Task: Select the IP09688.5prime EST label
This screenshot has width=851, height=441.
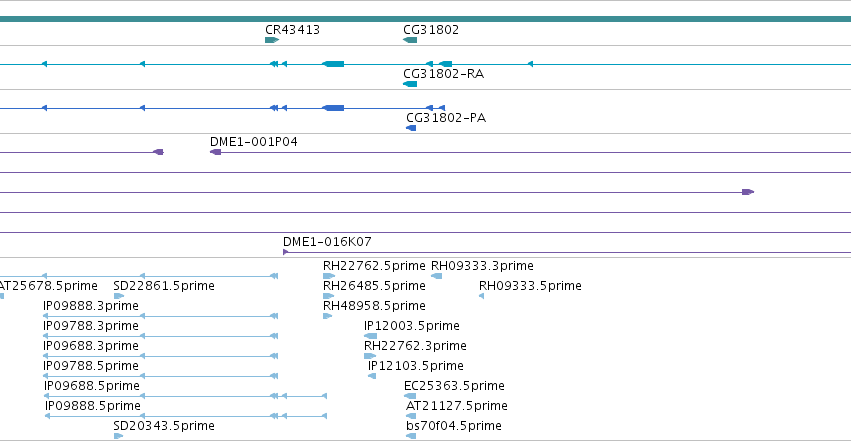Action: pyautogui.click(x=92, y=386)
